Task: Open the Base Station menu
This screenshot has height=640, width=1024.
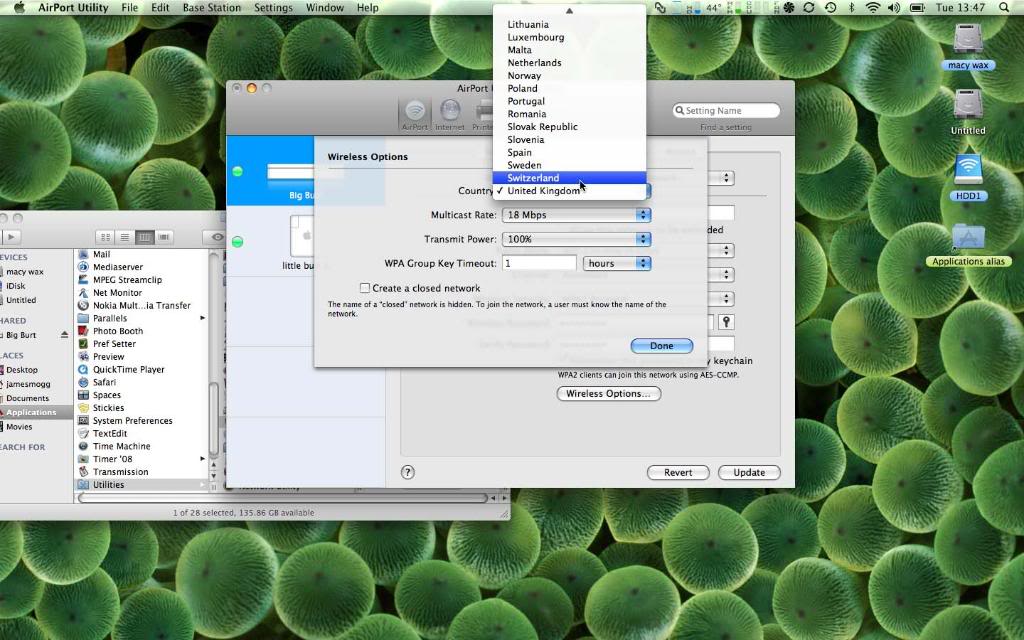Action: [x=212, y=8]
